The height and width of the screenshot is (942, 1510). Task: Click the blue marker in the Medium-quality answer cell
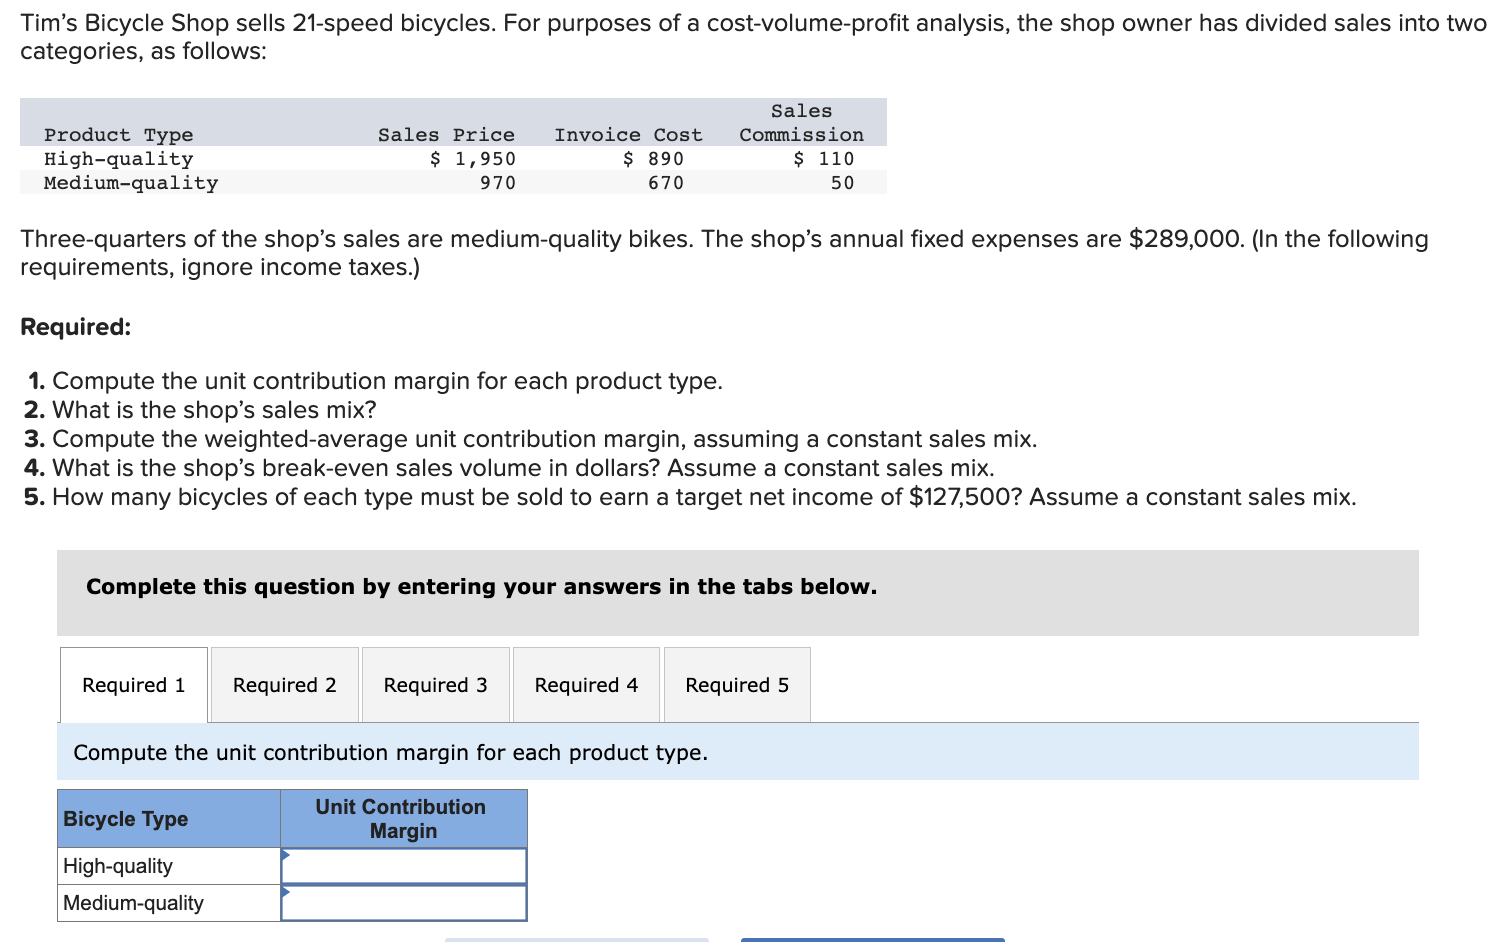tap(288, 893)
